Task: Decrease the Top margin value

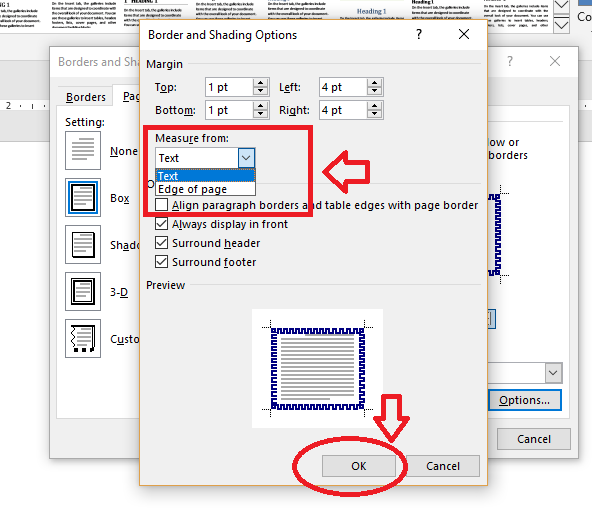Action: (x=261, y=91)
